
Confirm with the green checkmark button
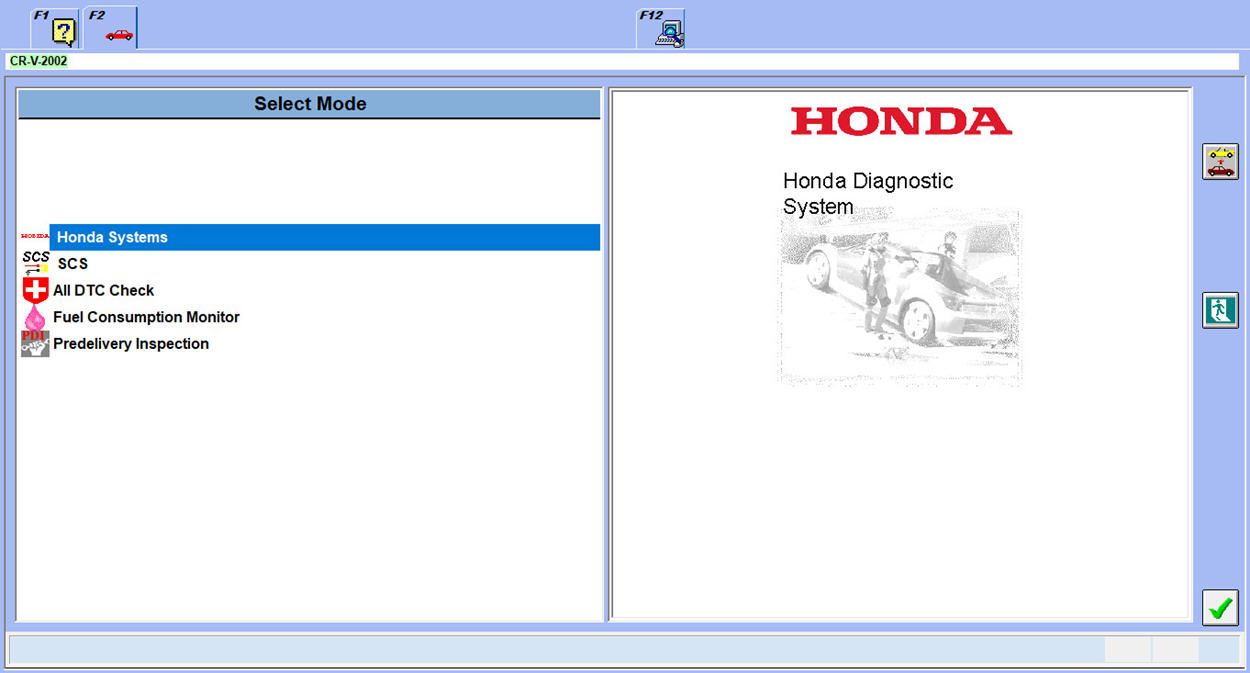click(x=1220, y=607)
